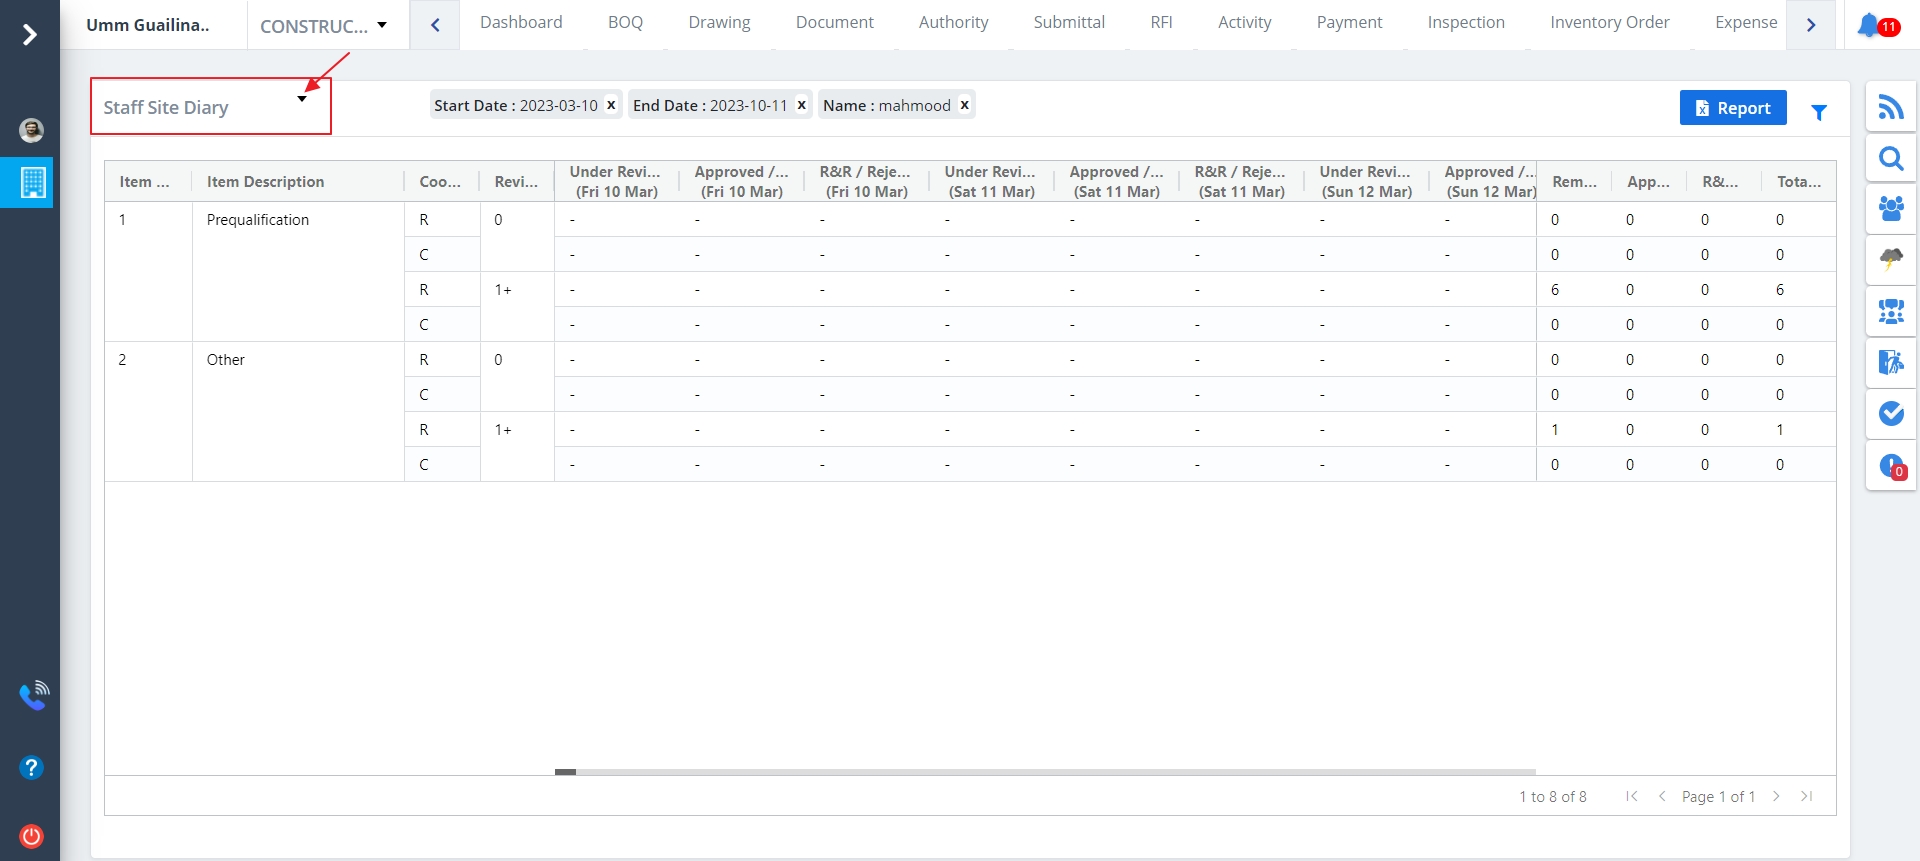This screenshot has height=861, width=1920.
Task: Open the search magnifier in right sidebar
Action: 1890,158
